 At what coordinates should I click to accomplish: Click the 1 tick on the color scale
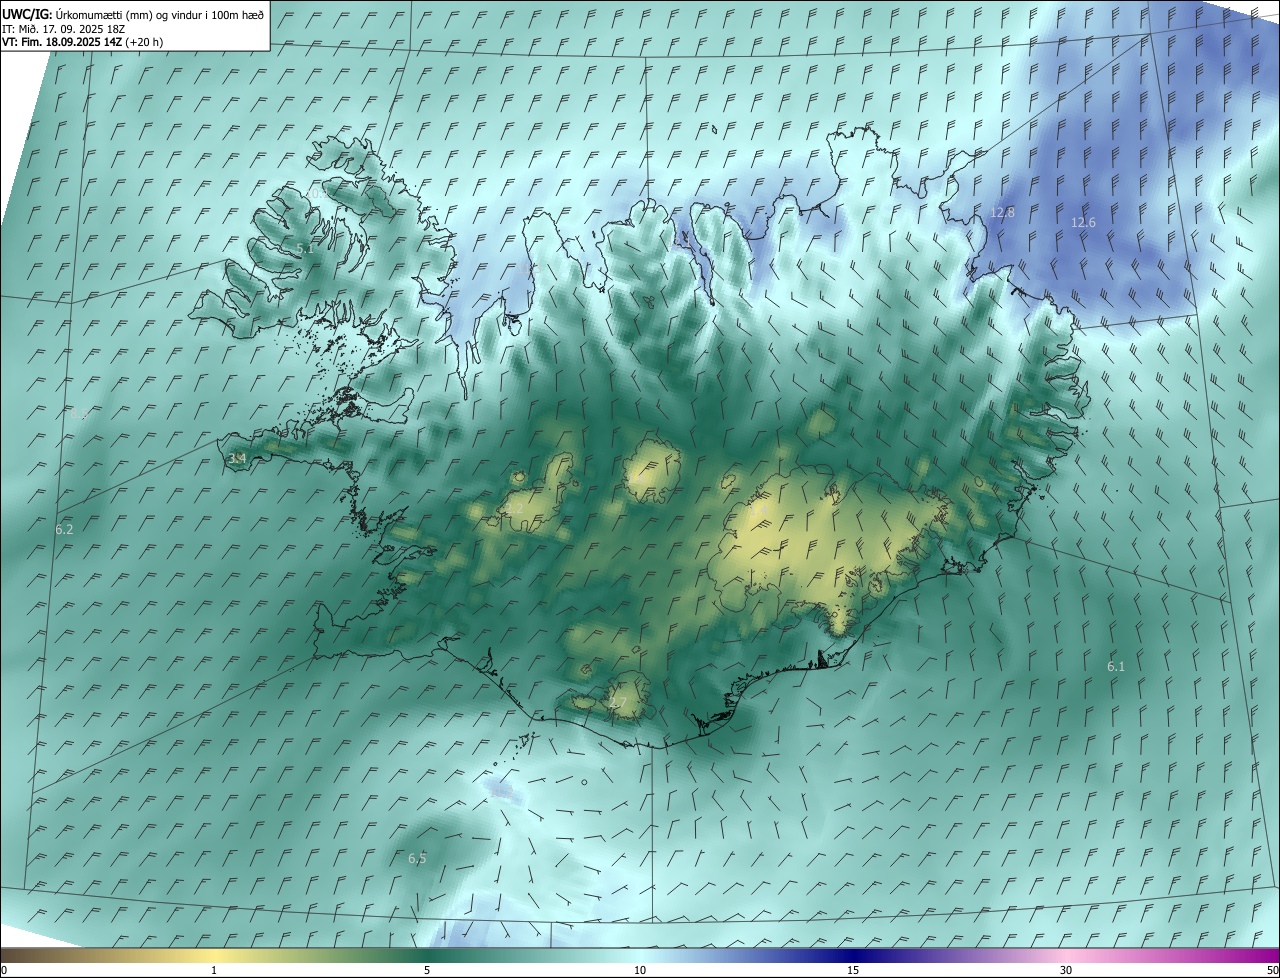coord(214,970)
